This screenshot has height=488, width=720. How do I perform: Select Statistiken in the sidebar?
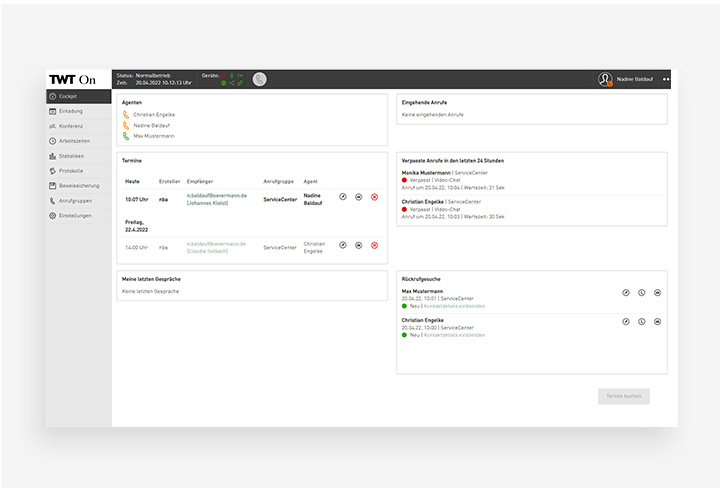(x=72, y=156)
